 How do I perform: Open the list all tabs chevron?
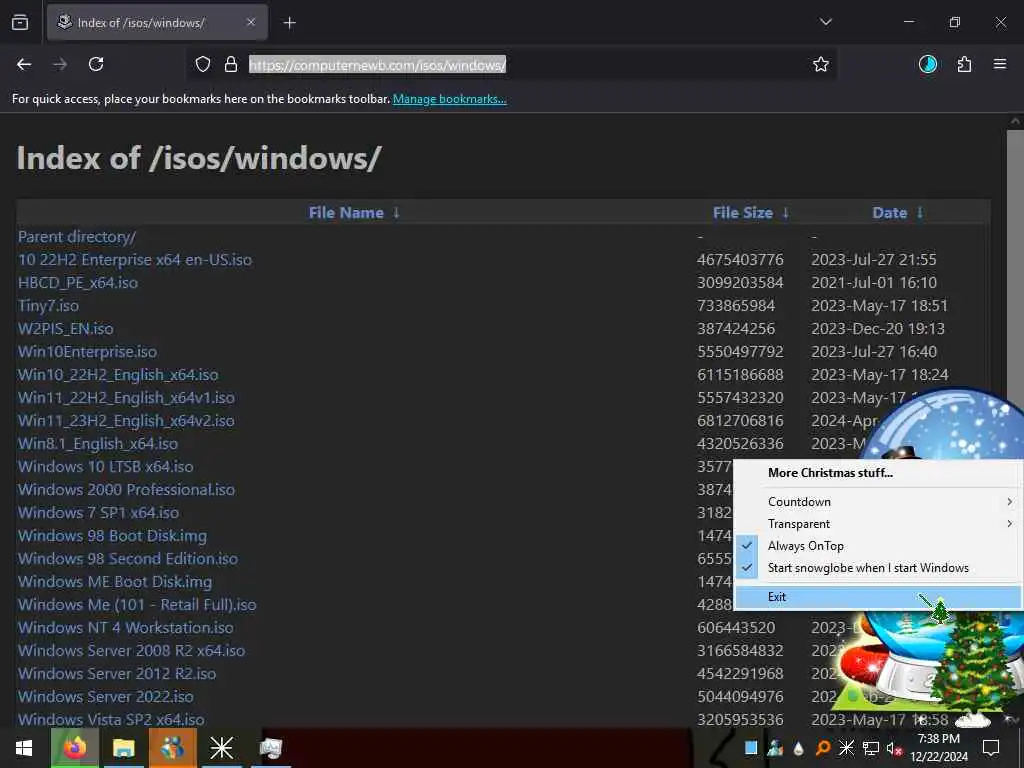pyautogui.click(x=825, y=22)
